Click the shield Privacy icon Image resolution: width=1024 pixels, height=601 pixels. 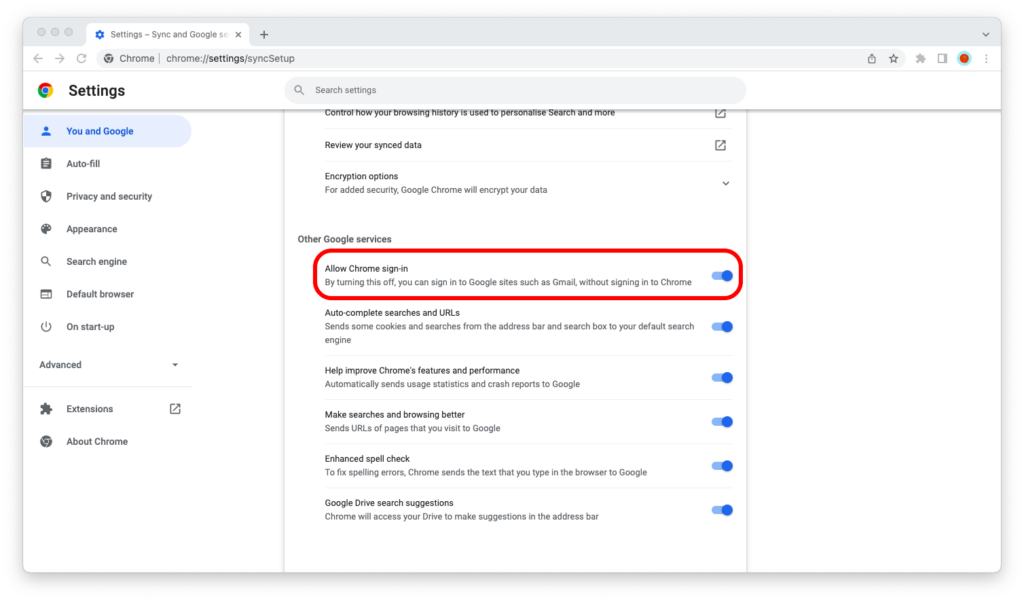pyautogui.click(x=46, y=197)
